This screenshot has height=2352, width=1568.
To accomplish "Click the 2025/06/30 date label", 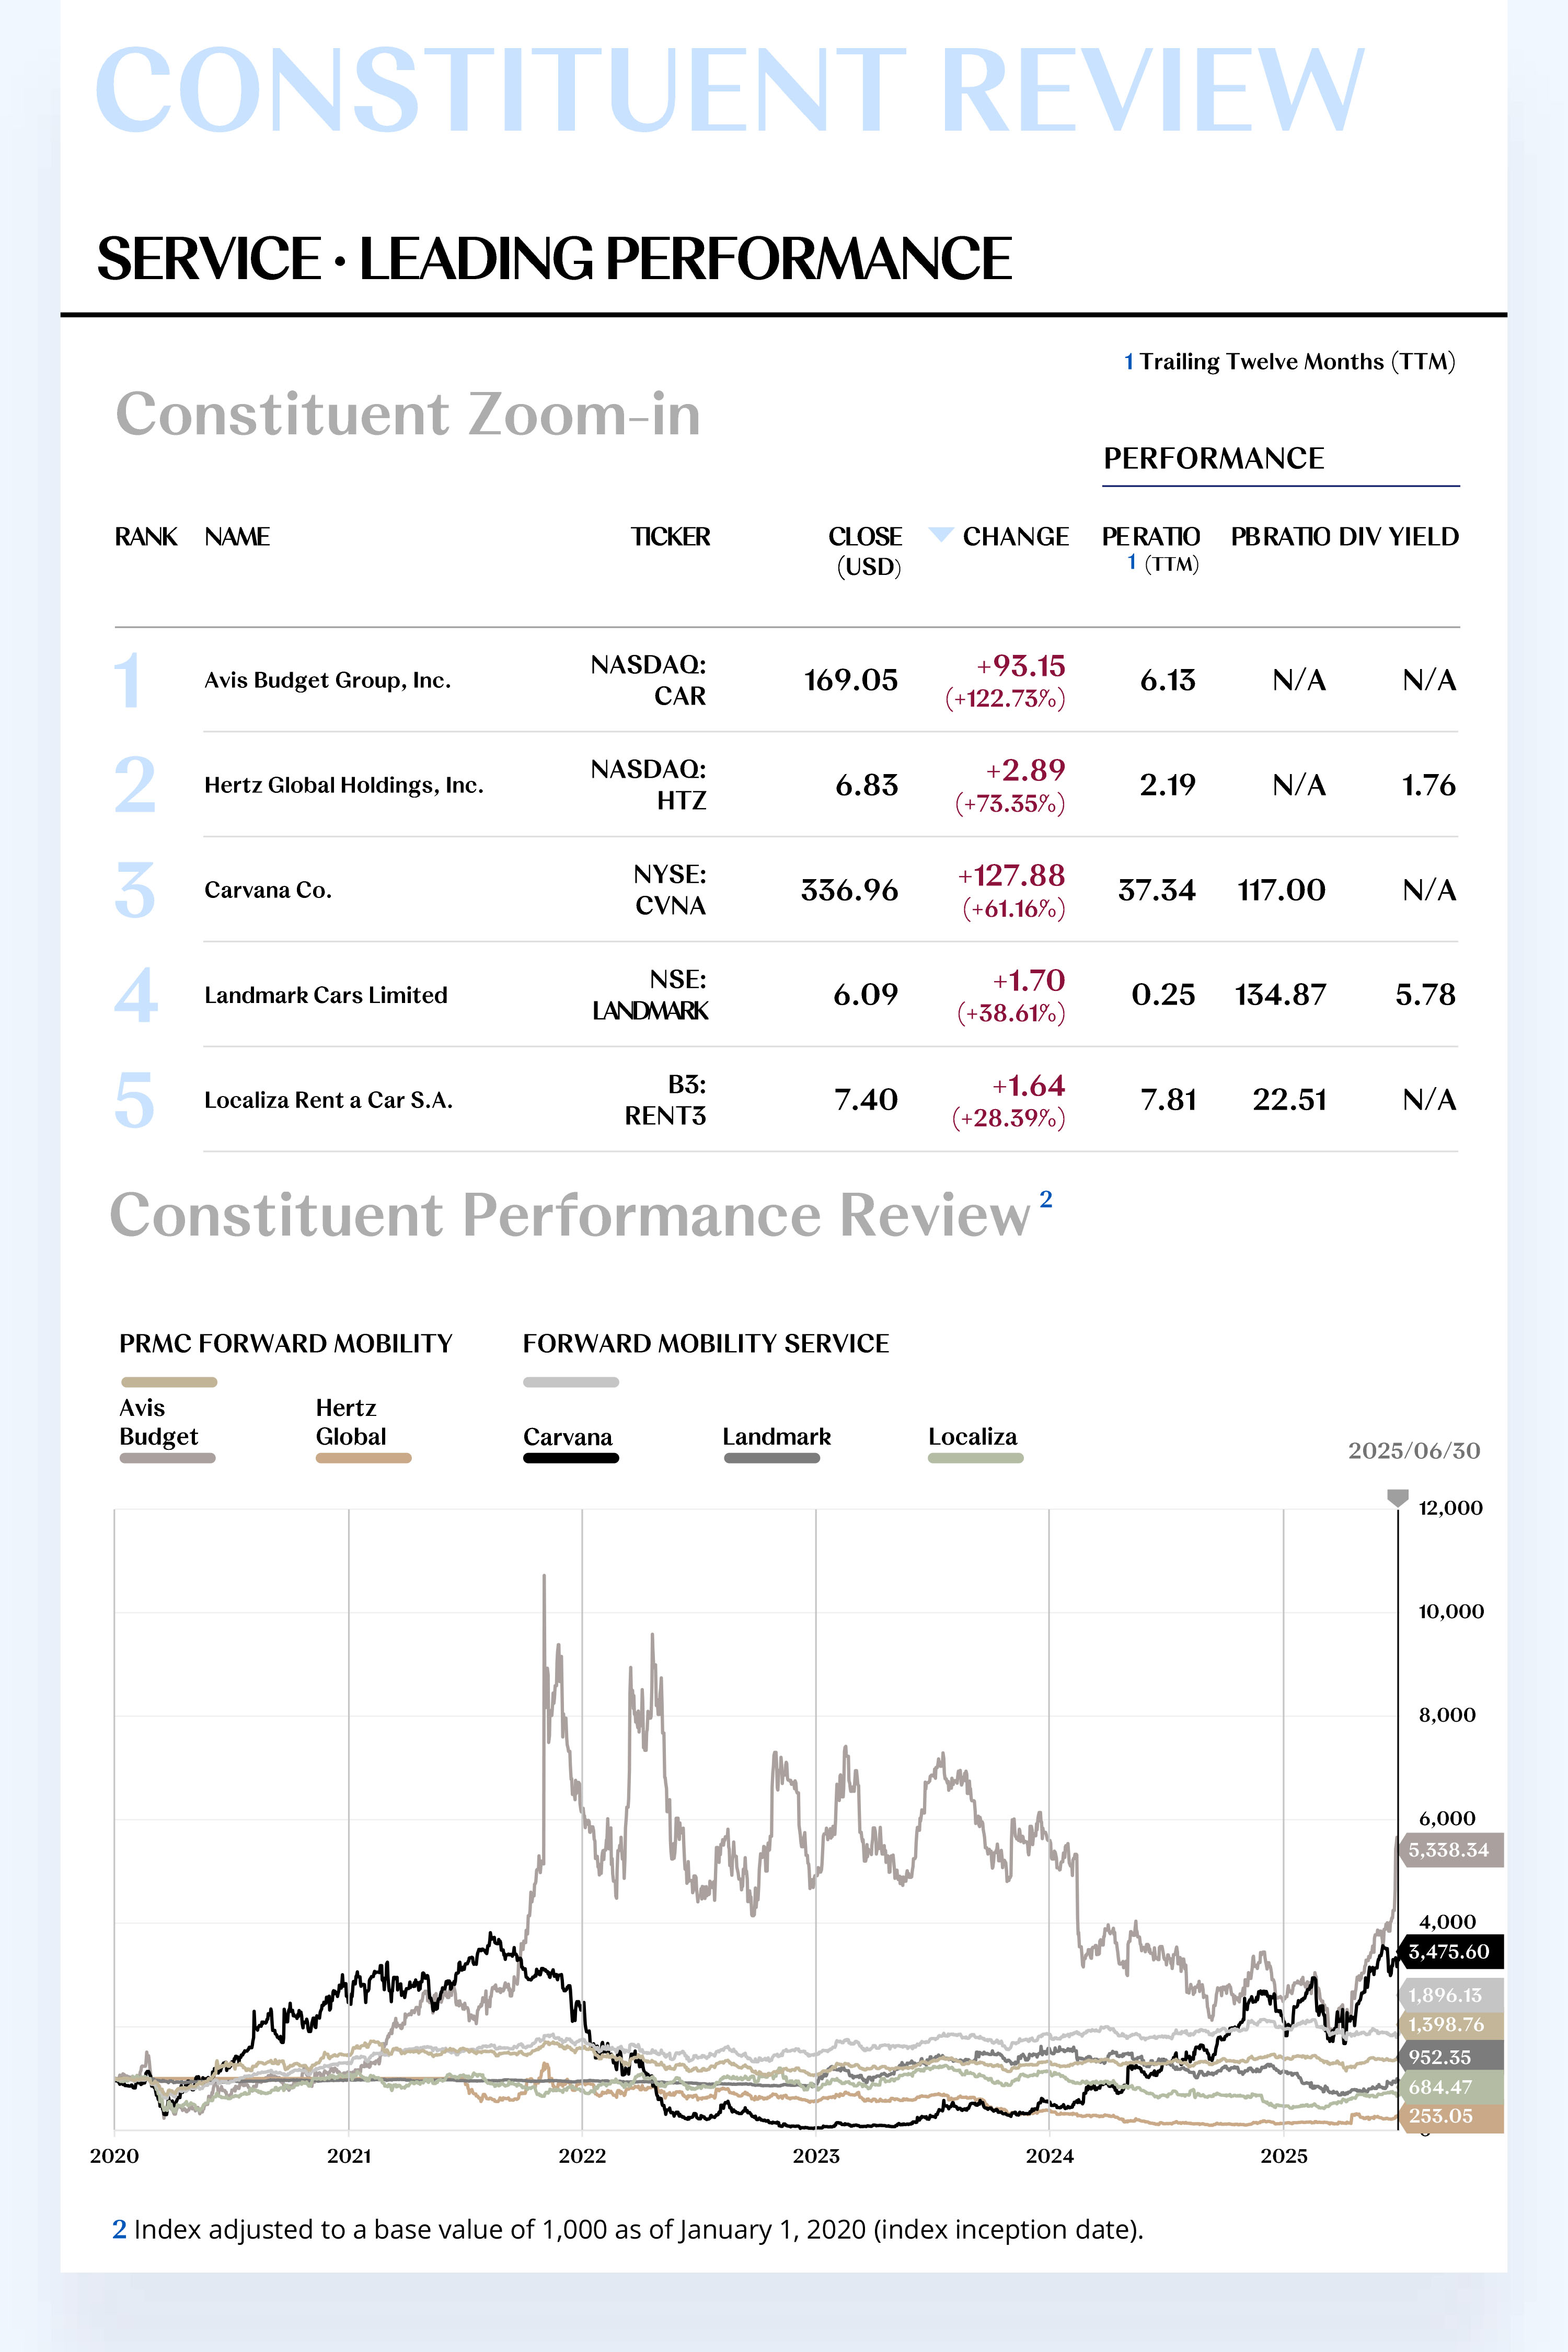I will coord(1414,1451).
